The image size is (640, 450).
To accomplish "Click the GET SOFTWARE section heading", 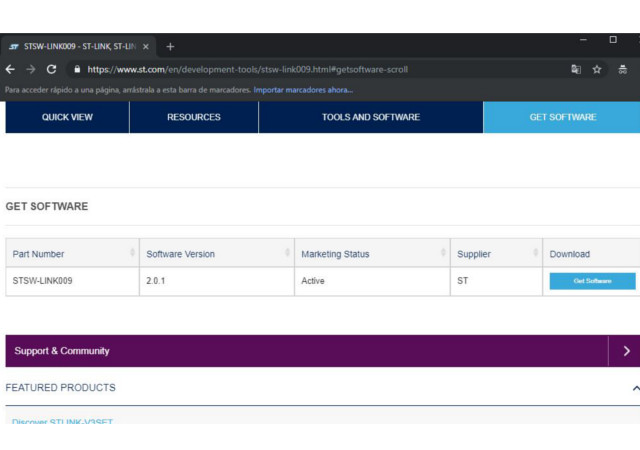I will [47, 206].
